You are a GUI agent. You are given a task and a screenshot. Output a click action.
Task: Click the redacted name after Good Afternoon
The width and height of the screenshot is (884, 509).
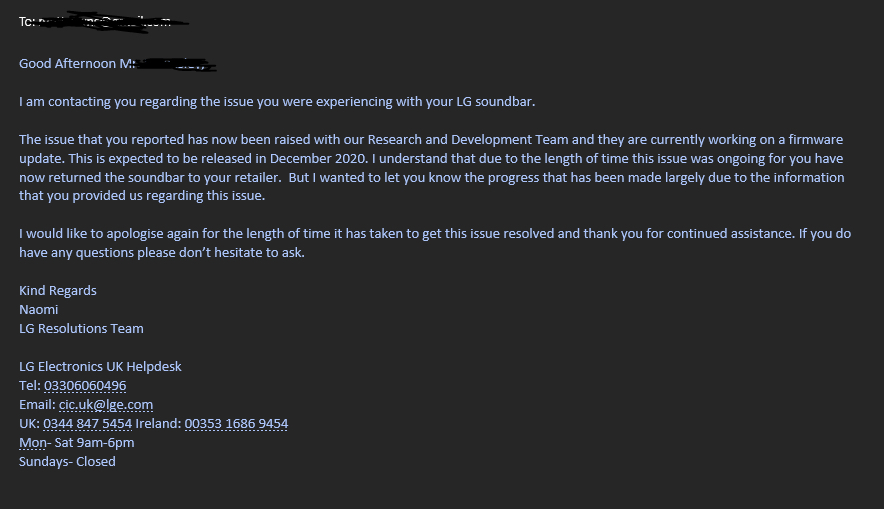(x=175, y=64)
